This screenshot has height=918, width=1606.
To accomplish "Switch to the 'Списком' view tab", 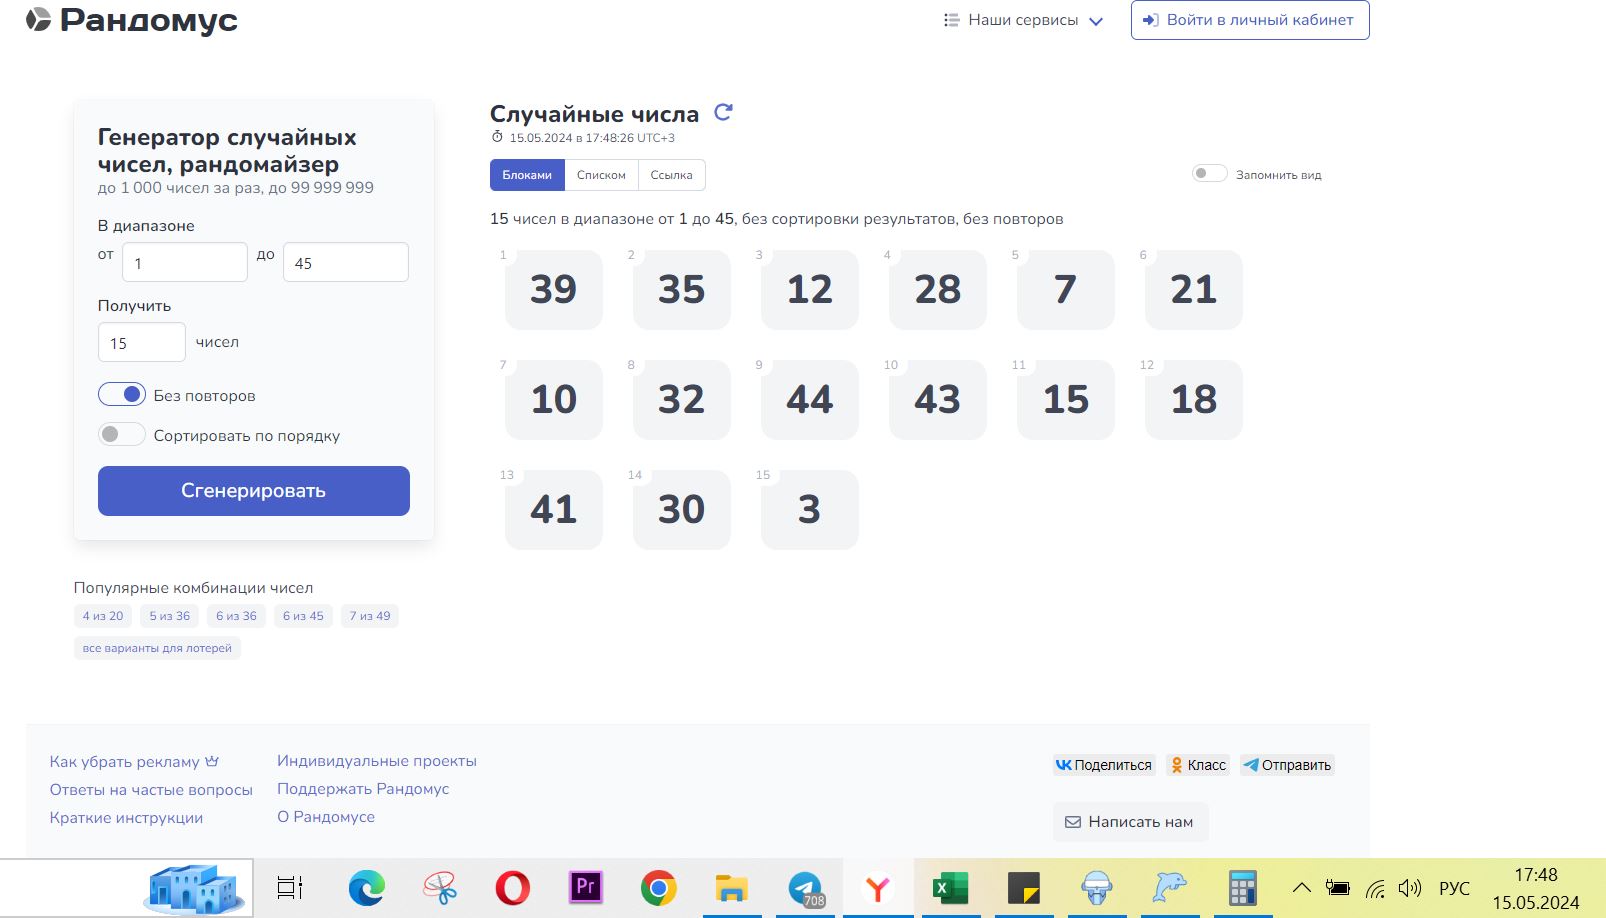I will (x=601, y=175).
